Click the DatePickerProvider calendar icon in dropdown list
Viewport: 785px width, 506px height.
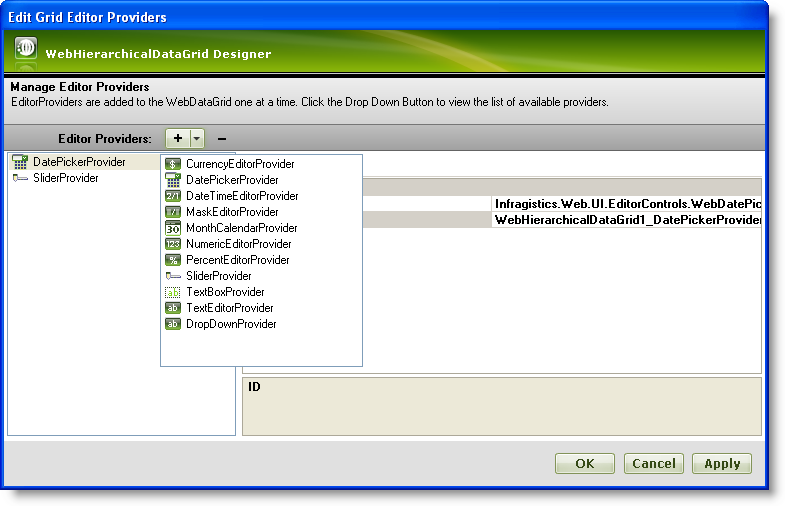pyautogui.click(x=173, y=180)
